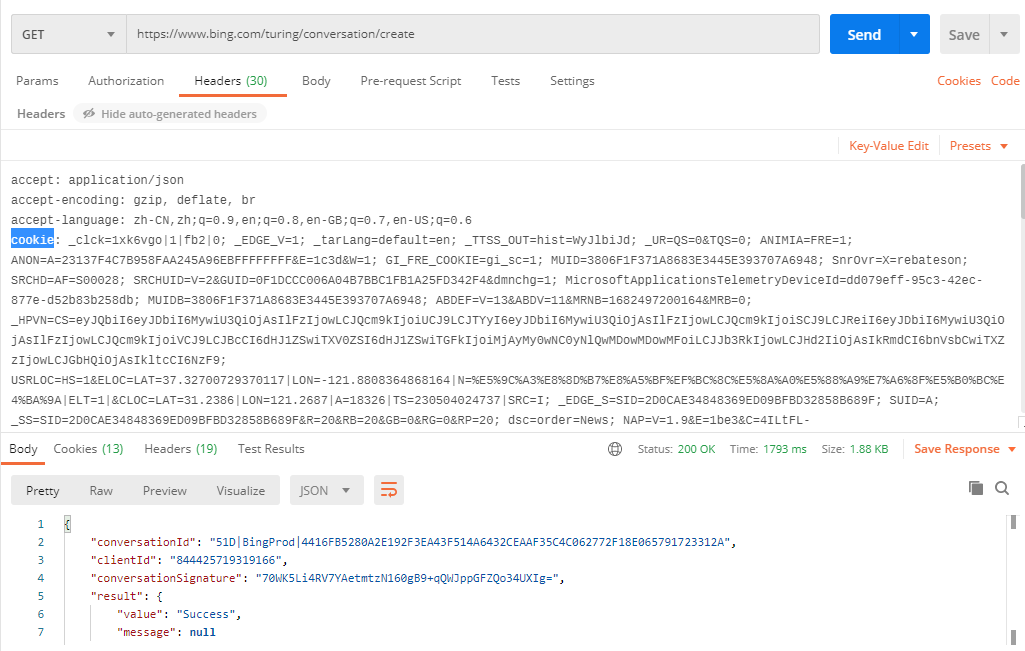The height and width of the screenshot is (651, 1025).
Task: Click the Send button
Action: point(863,33)
